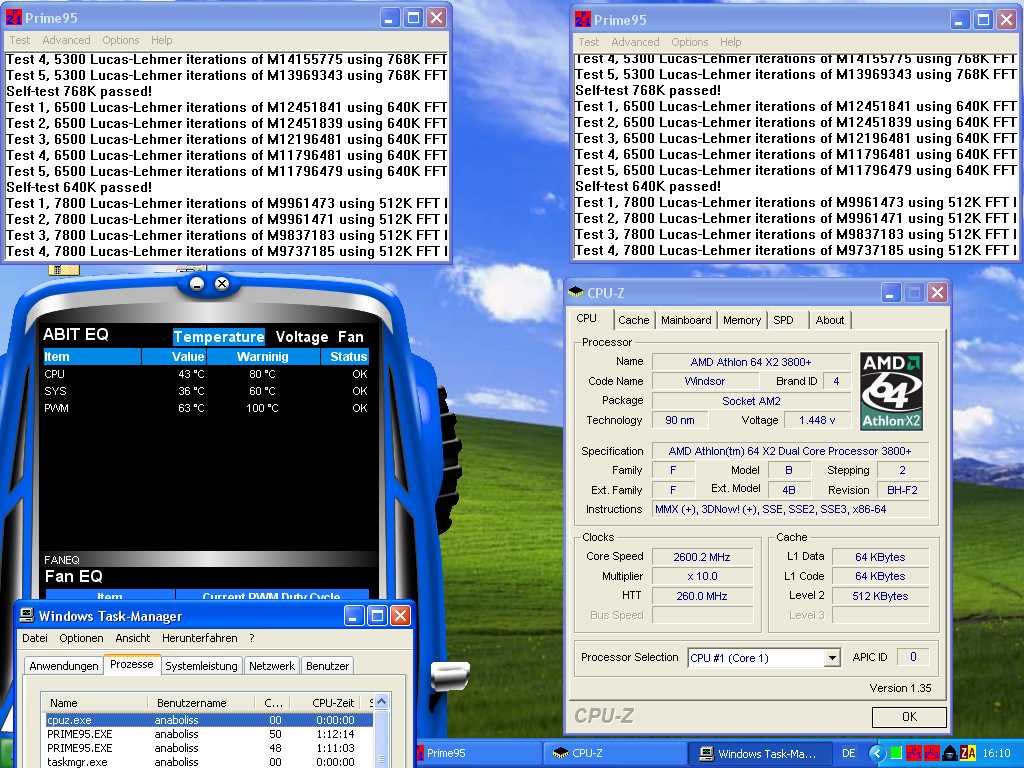This screenshot has height=768, width=1024.
Task: Close the CPU-Z window
Action: tap(937, 293)
